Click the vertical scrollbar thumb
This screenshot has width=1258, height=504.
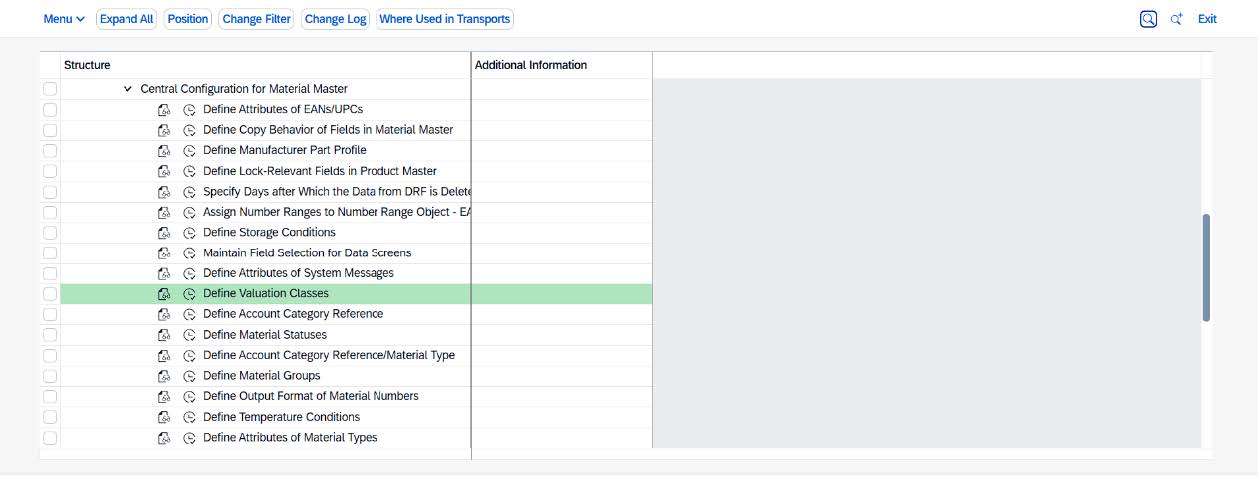[1206, 267]
